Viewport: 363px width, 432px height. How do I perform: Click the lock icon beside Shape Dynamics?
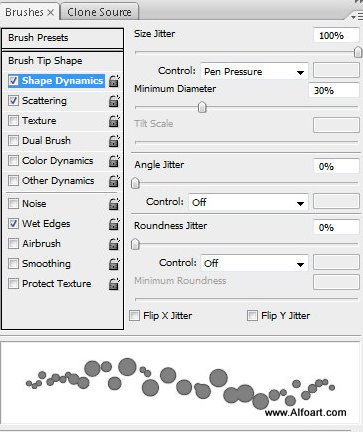pos(114,81)
